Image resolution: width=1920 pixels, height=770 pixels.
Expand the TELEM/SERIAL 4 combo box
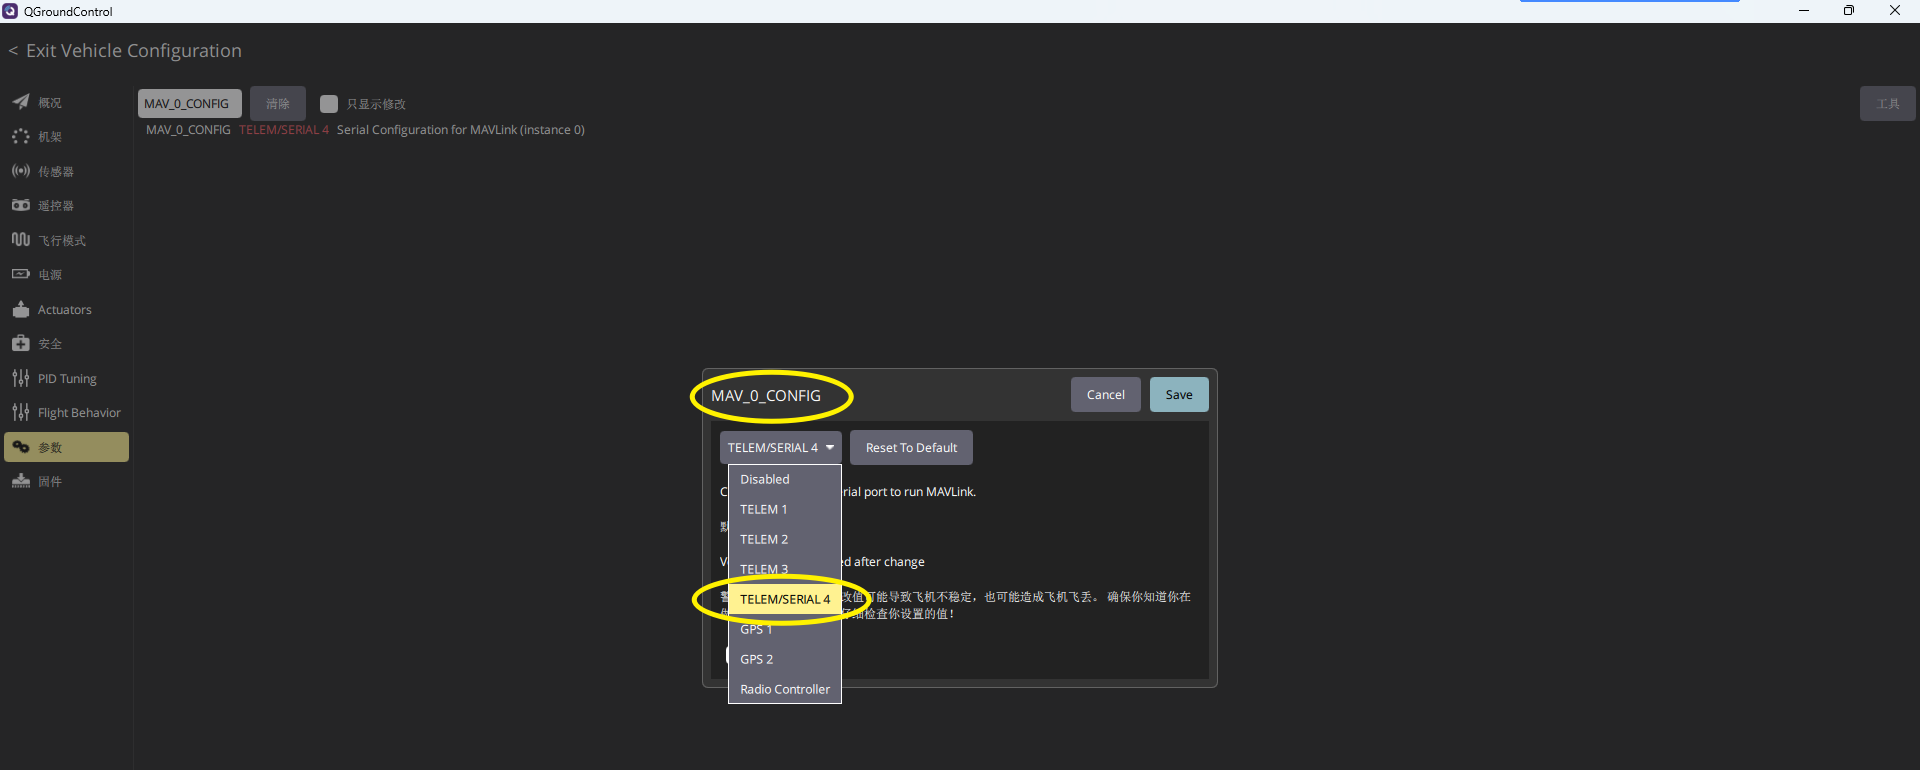click(x=781, y=448)
